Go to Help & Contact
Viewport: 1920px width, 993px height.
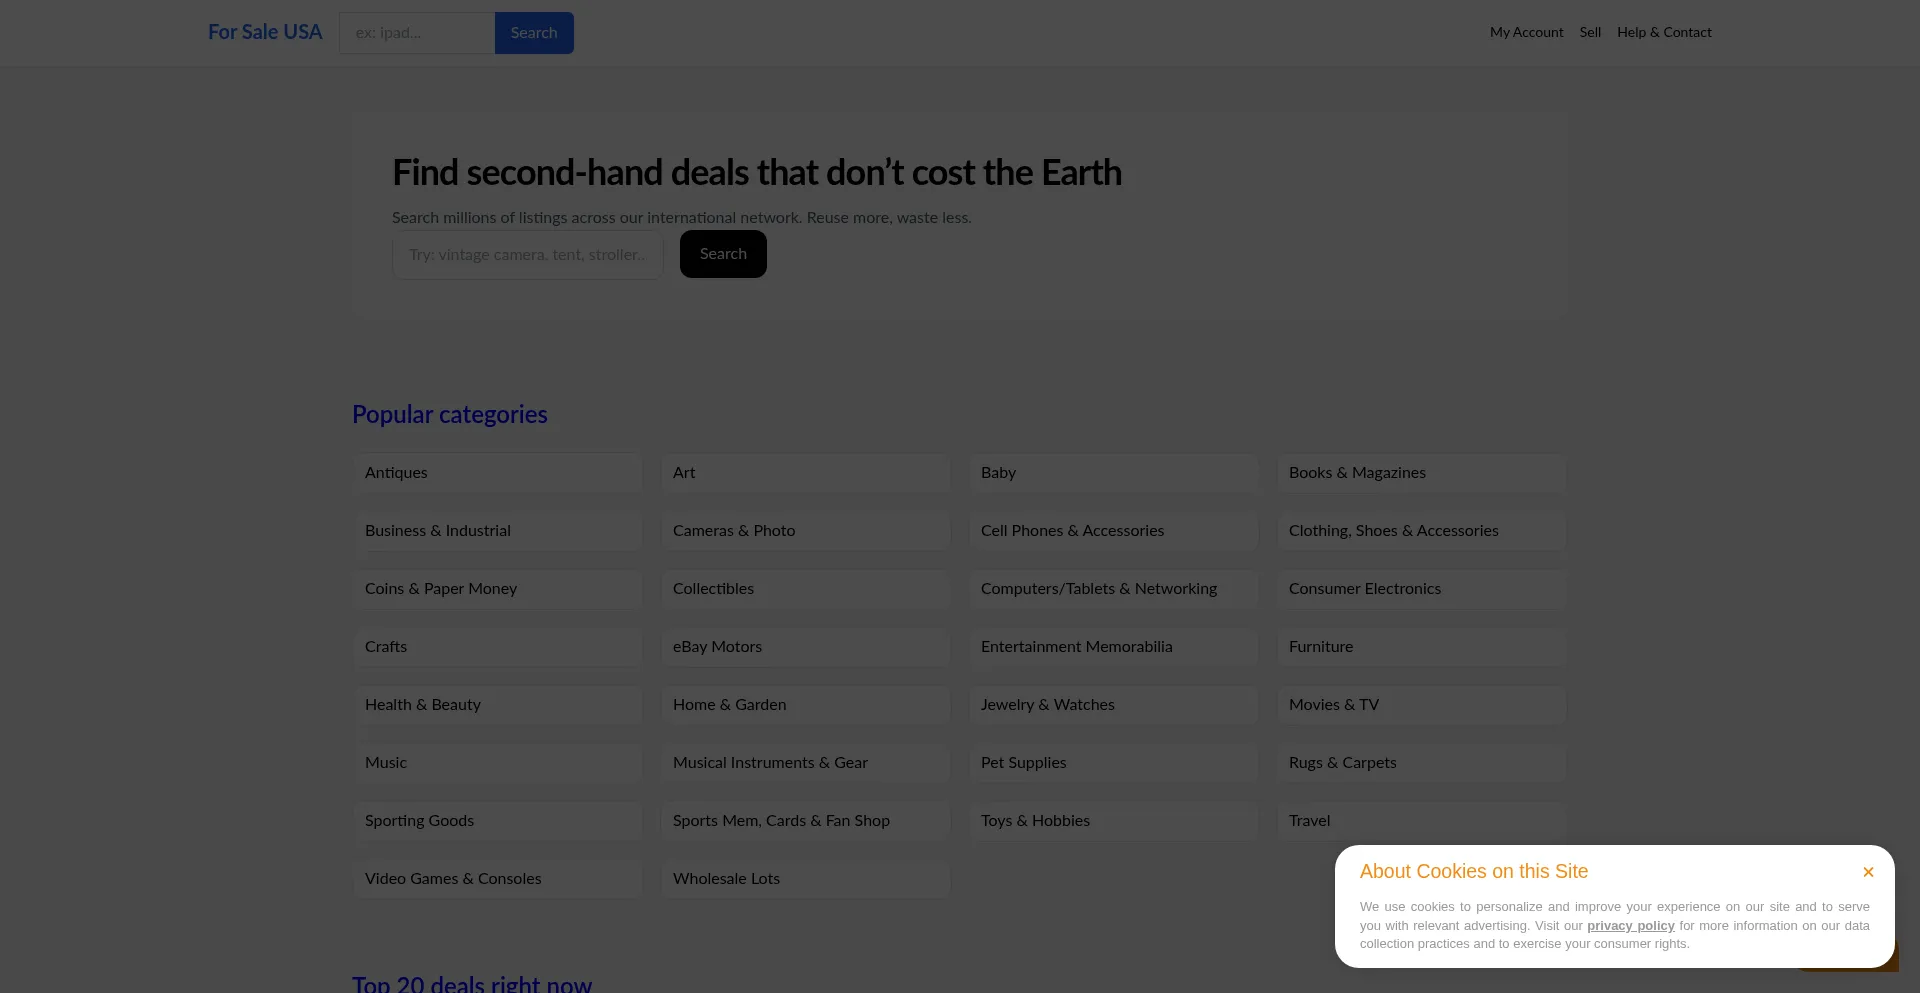pos(1664,32)
